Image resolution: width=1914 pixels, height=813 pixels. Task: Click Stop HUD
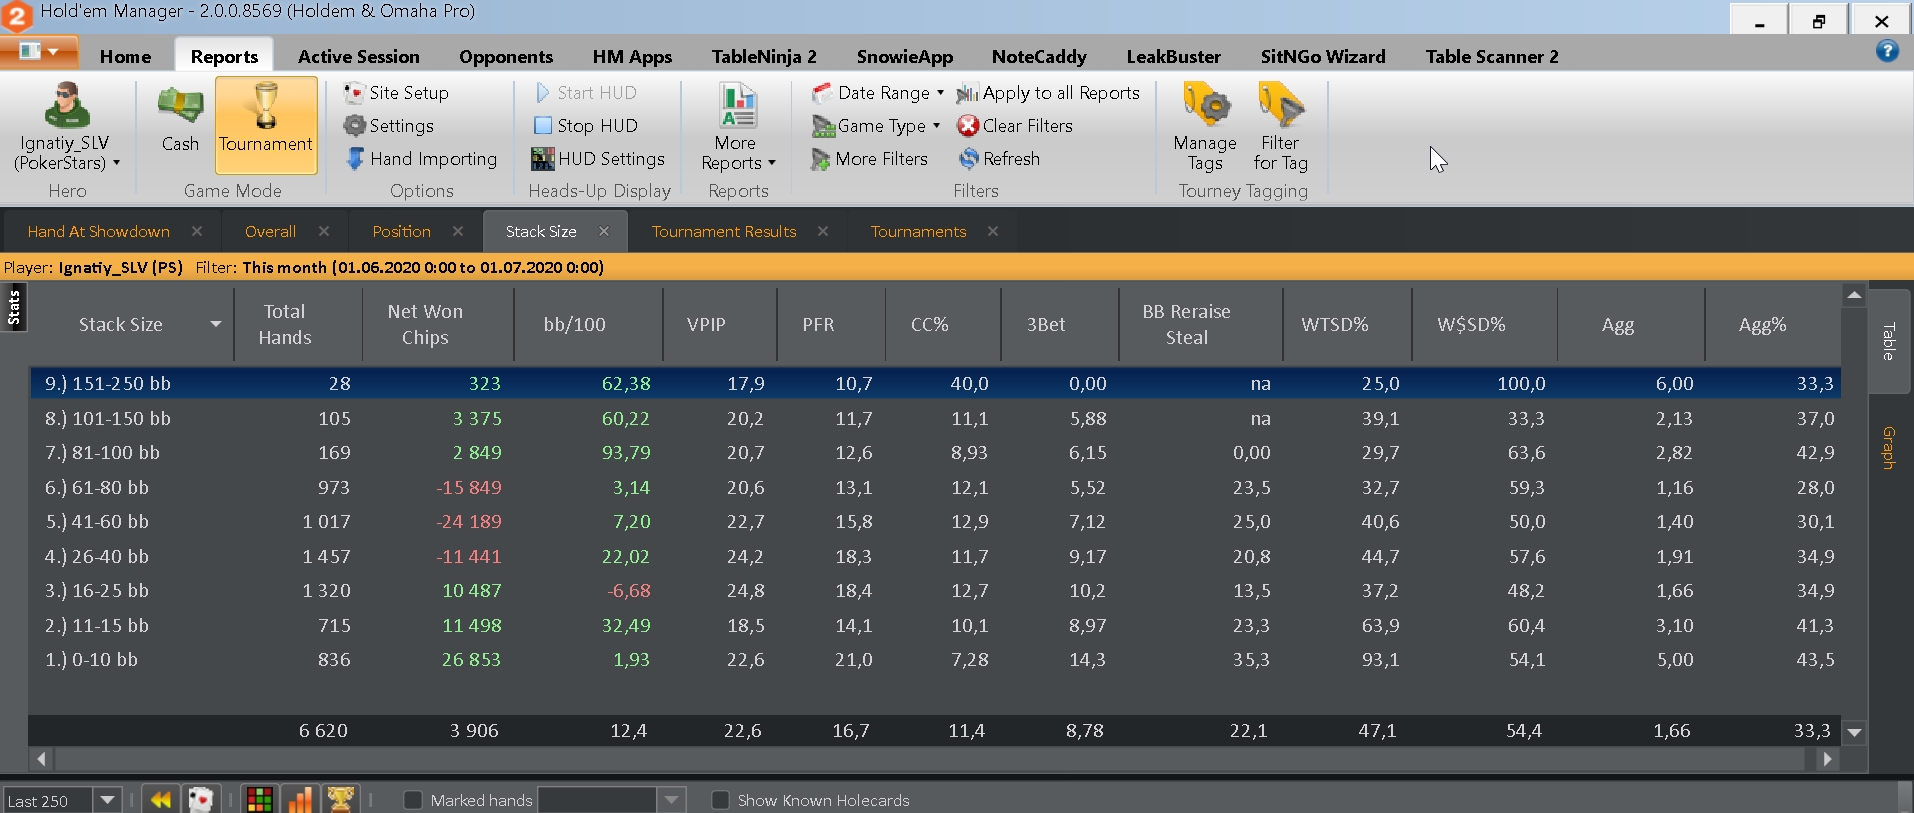click(x=586, y=126)
